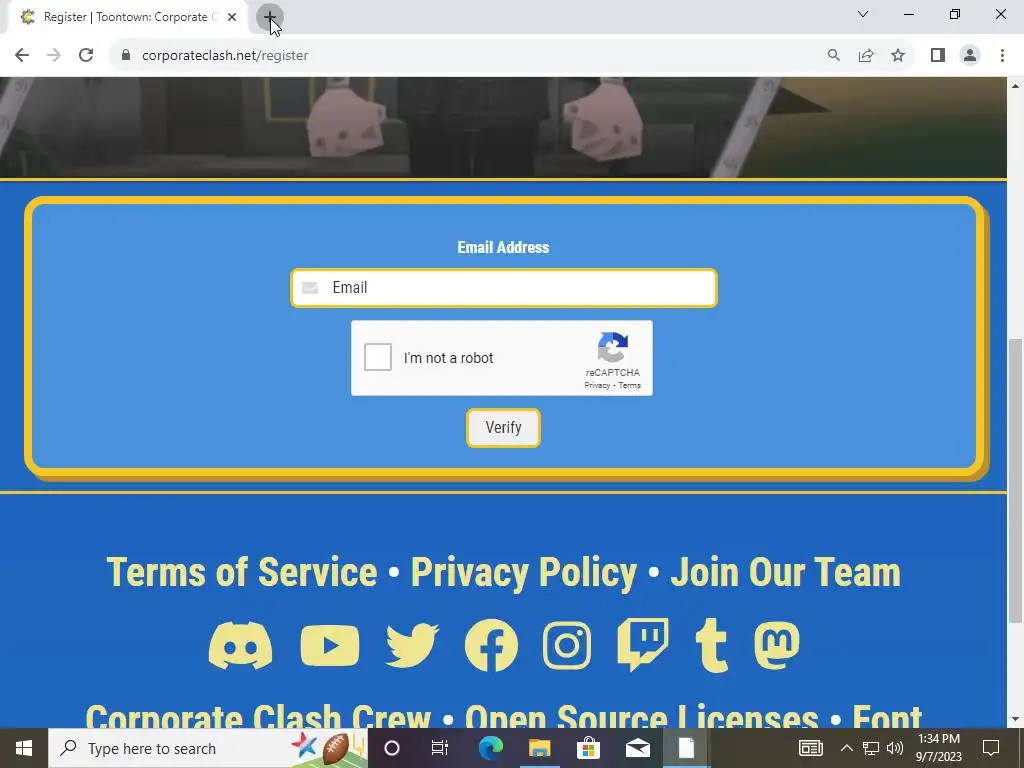Image resolution: width=1024 pixels, height=768 pixels.
Task: Open Task View on the taskbar
Action: pos(440,748)
